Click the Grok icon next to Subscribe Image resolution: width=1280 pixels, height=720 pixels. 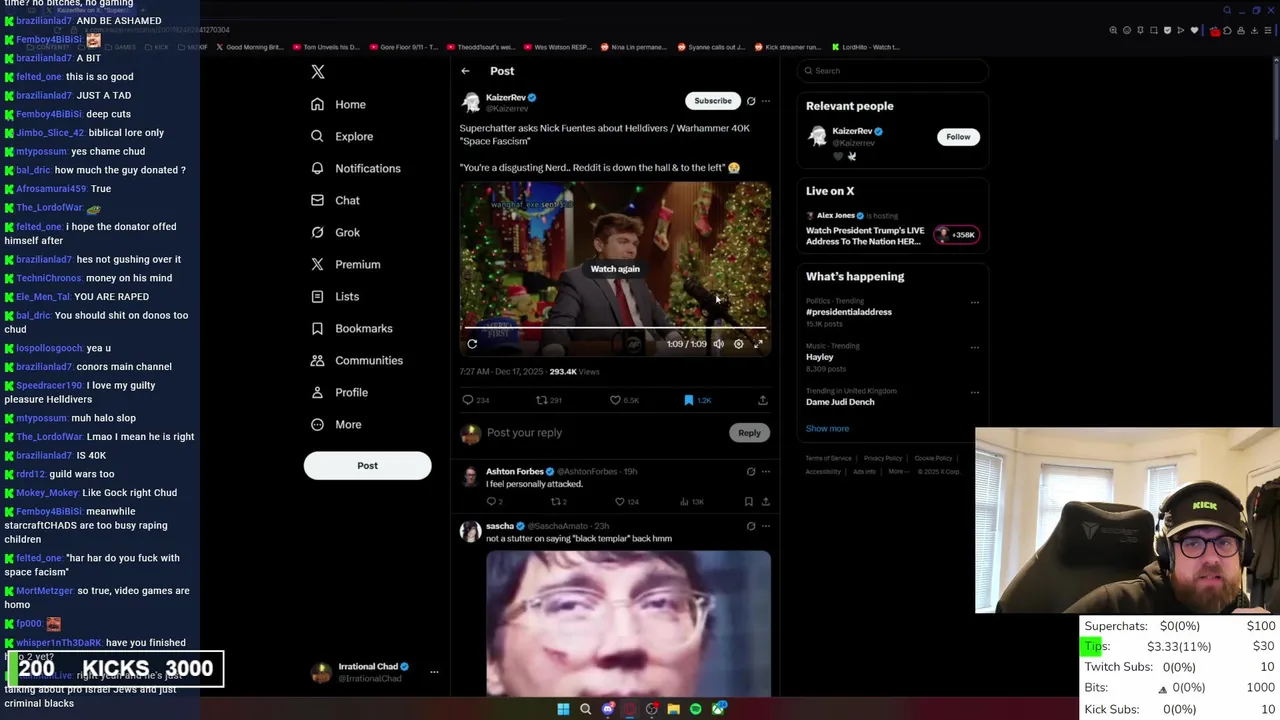pos(751,101)
